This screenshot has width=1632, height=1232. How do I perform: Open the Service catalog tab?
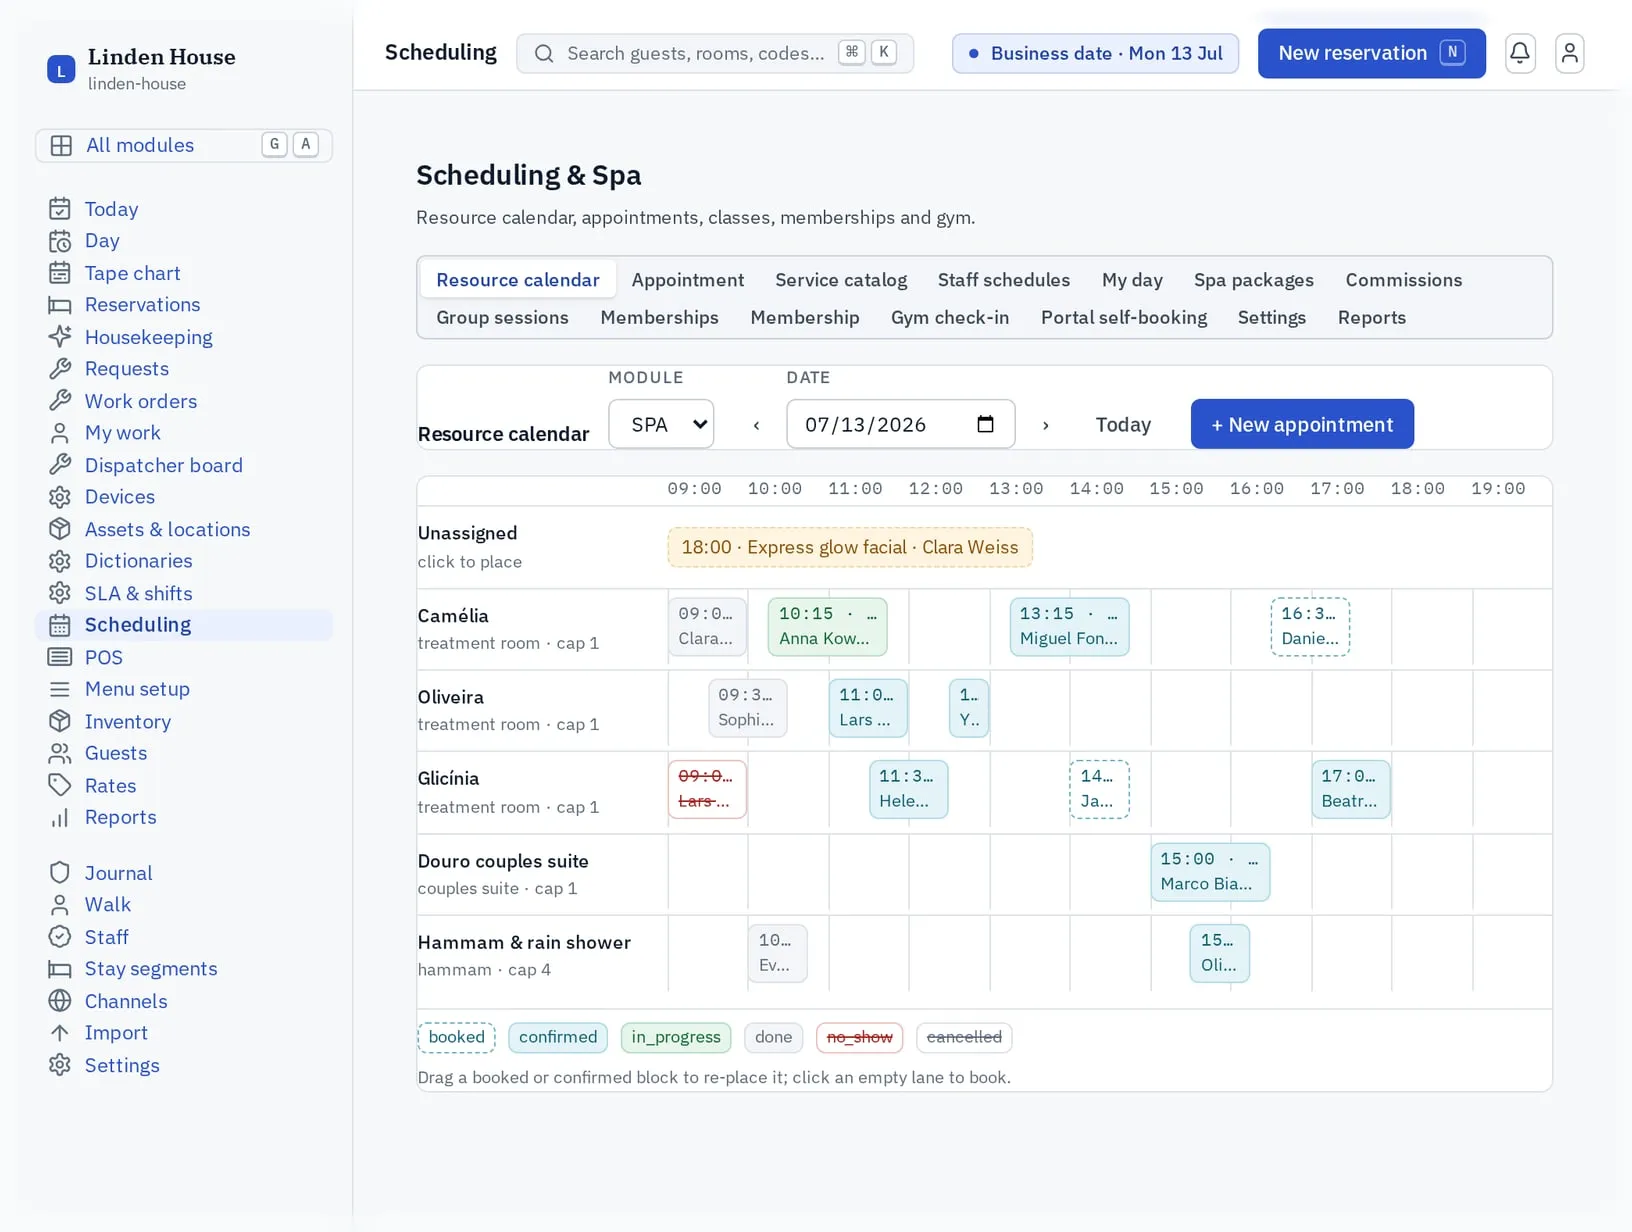pos(841,280)
